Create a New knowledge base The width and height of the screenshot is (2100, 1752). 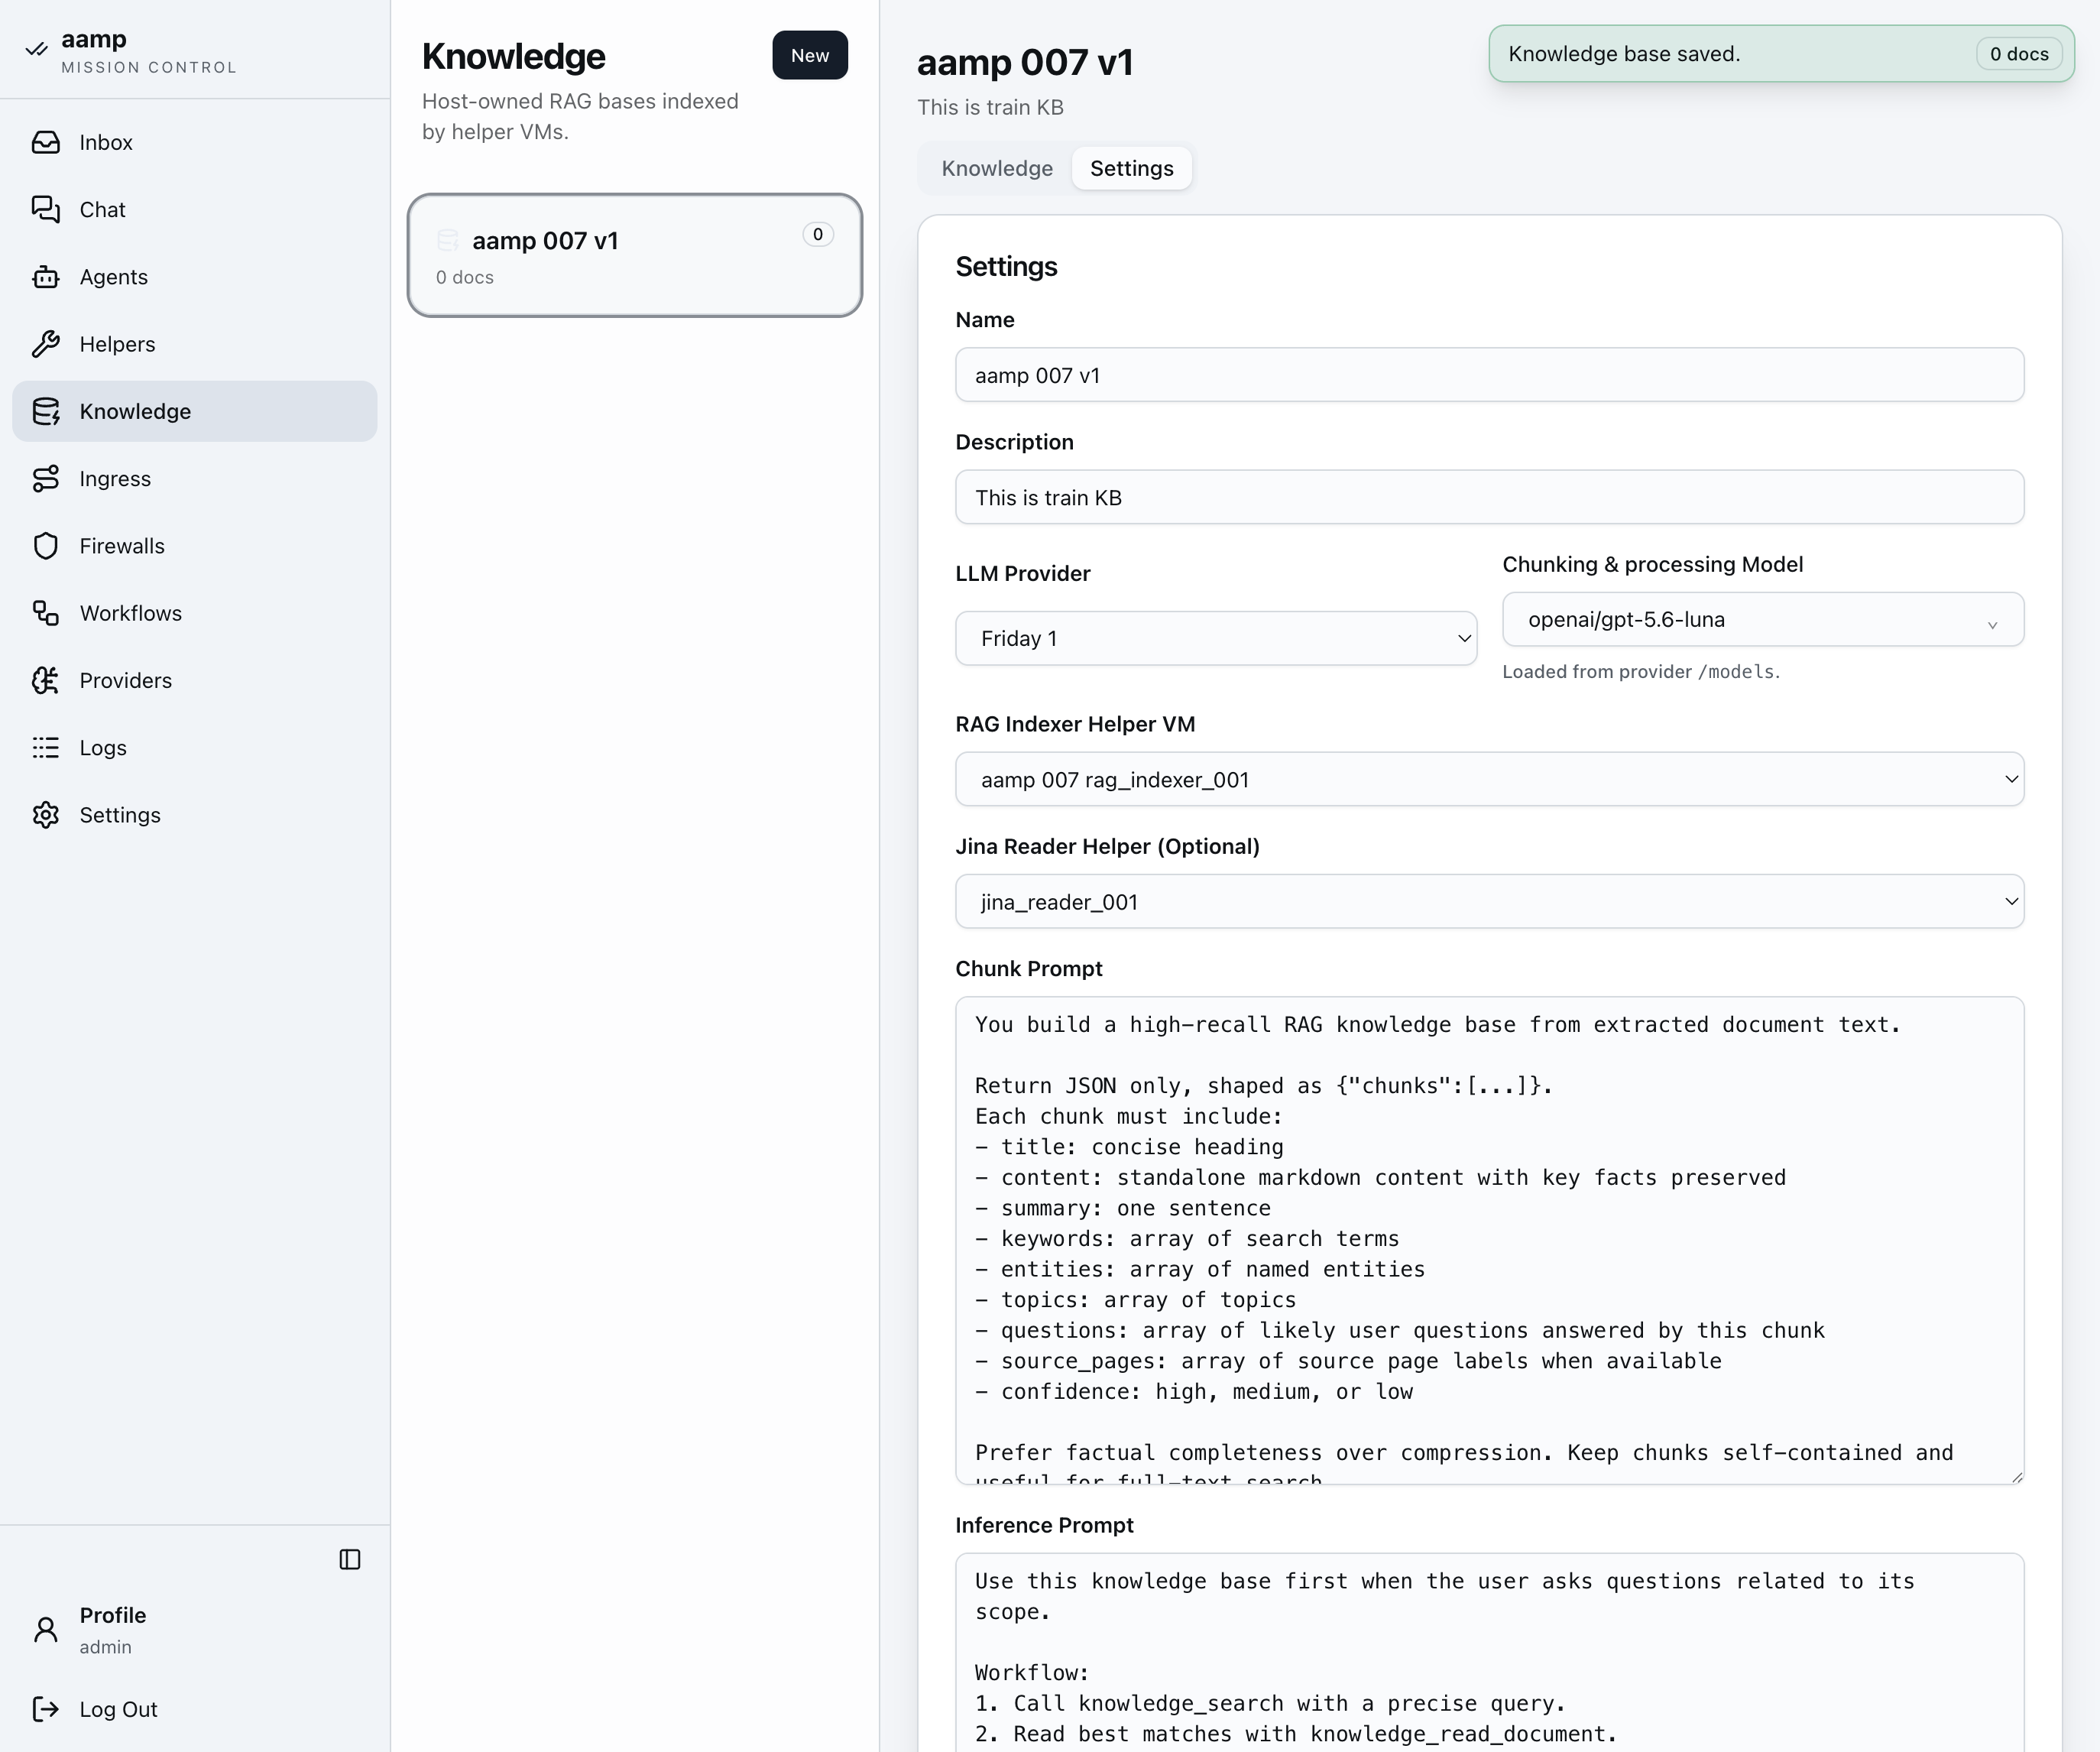(x=809, y=55)
